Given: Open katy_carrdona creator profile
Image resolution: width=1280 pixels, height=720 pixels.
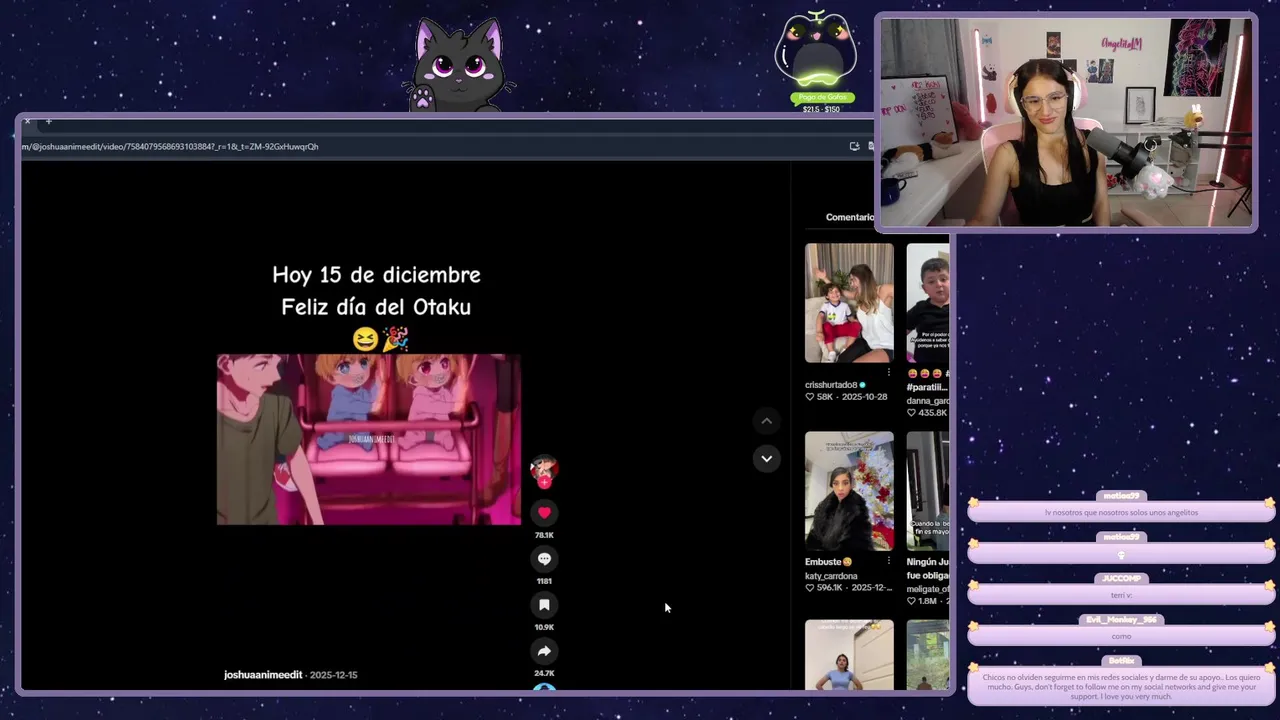Looking at the screenshot, I should point(831,576).
